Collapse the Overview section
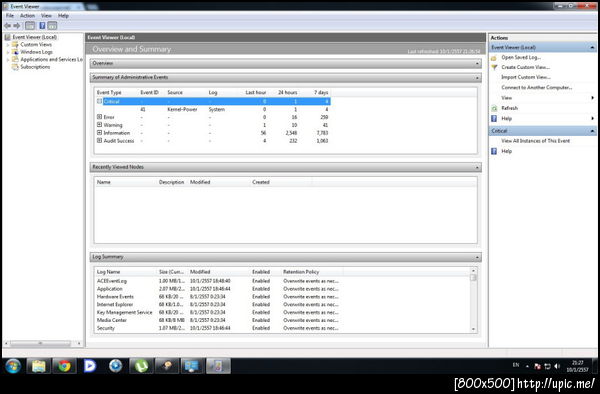The height and width of the screenshot is (394, 600). pyautogui.click(x=477, y=63)
